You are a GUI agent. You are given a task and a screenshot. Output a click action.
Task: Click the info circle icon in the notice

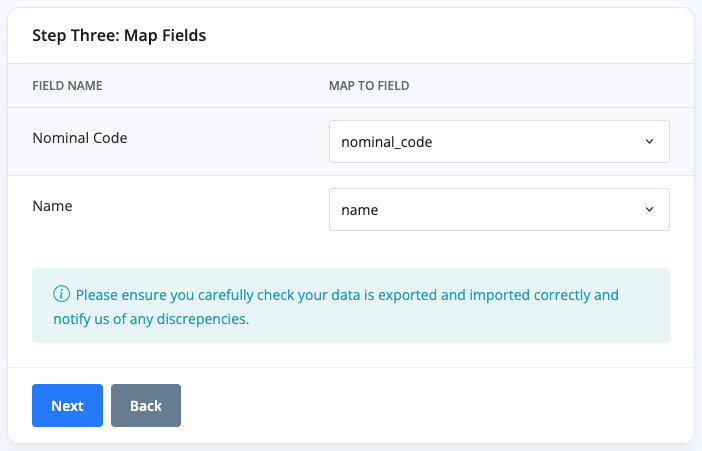(x=62, y=295)
